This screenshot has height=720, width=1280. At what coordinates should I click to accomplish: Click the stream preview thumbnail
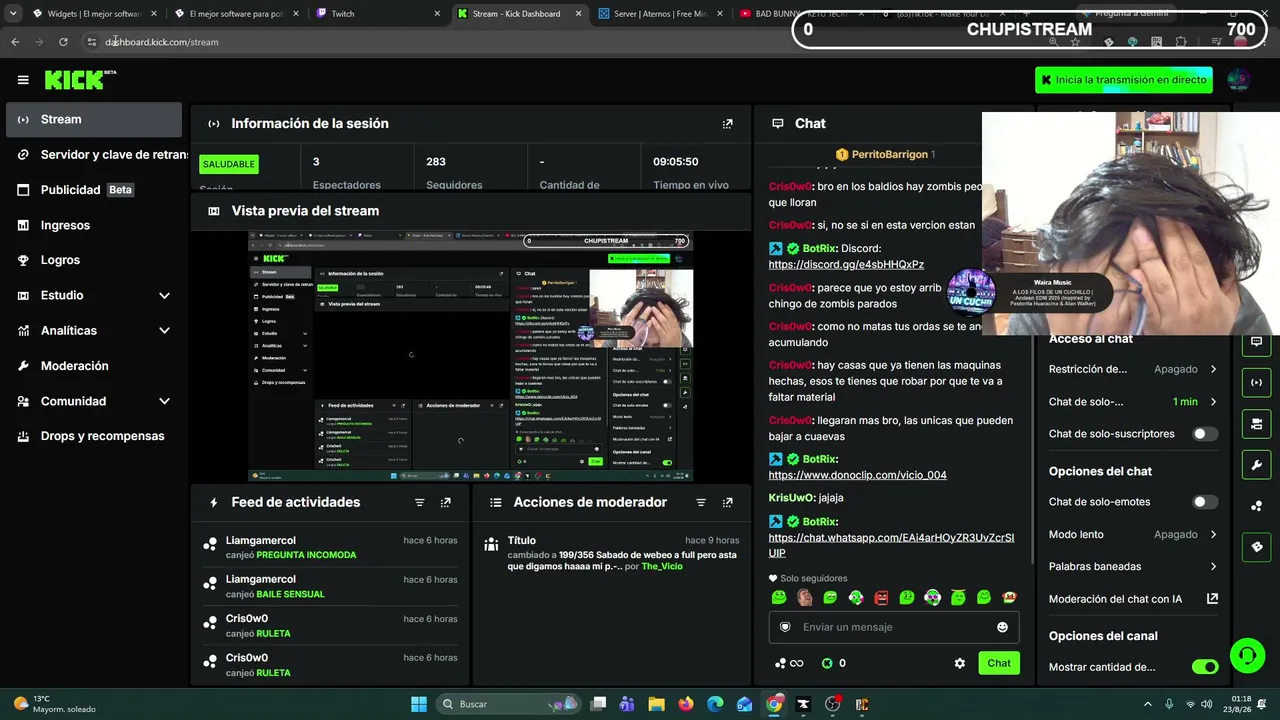click(470, 356)
